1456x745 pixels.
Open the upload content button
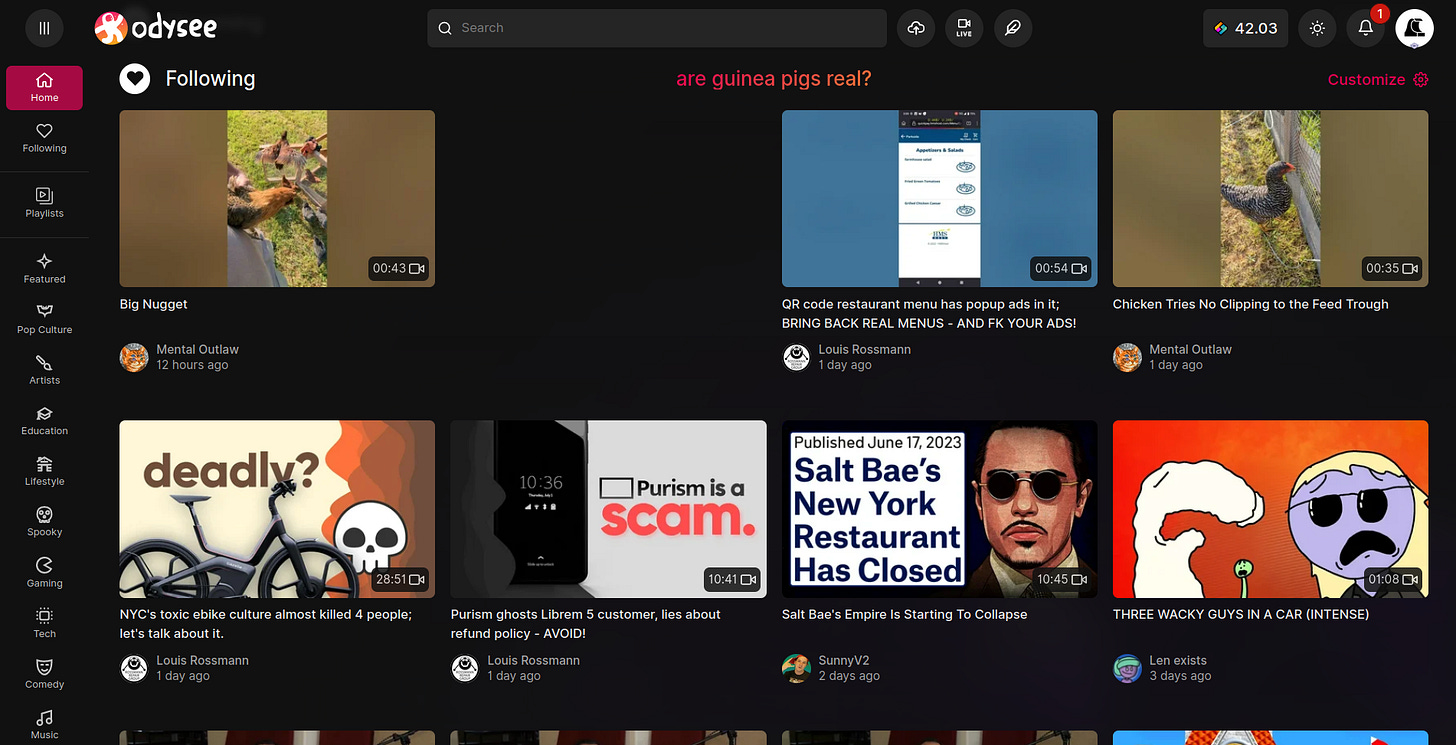(x=916, y=28)
